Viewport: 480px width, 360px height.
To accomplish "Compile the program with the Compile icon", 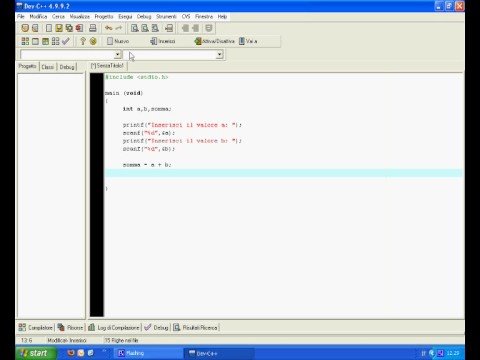I will click(x=25, y=41).
